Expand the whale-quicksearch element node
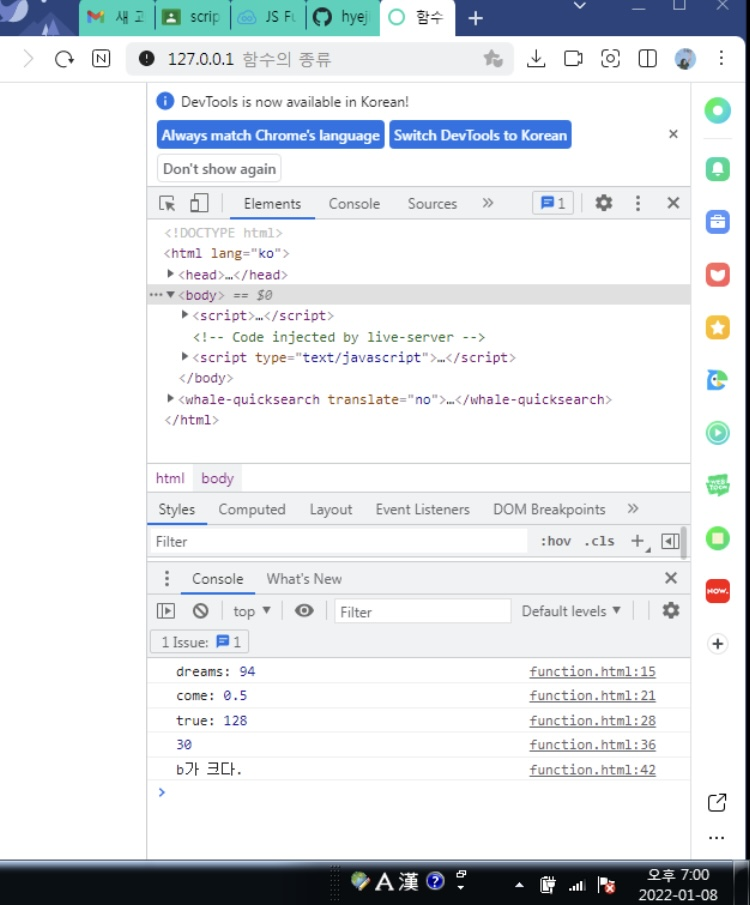The width and height of the screenshot is (750, 905). [170, 398]
